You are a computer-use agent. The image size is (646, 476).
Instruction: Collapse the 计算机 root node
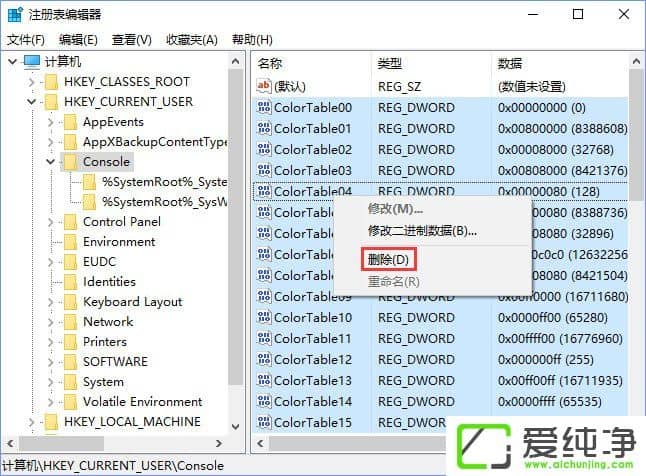pos(12,62)
